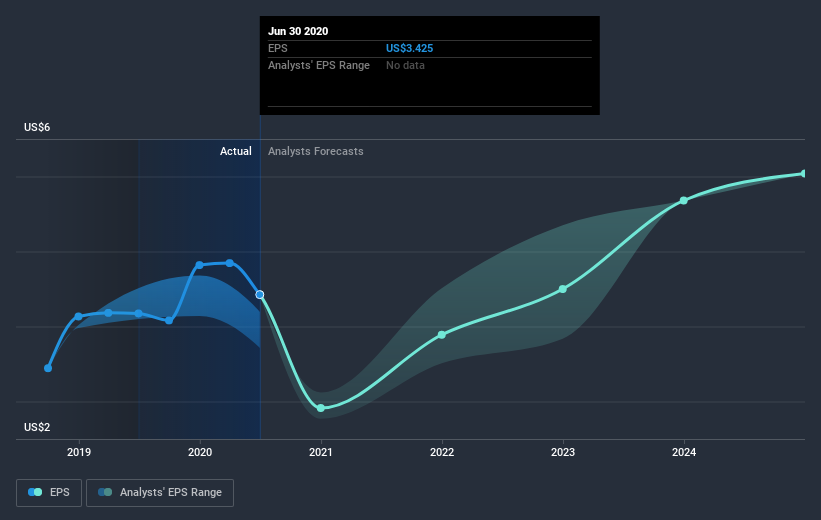This screenshot has height=520, width=821.
Task: Click the last forecast point at chart end
Action: (804, 173)
